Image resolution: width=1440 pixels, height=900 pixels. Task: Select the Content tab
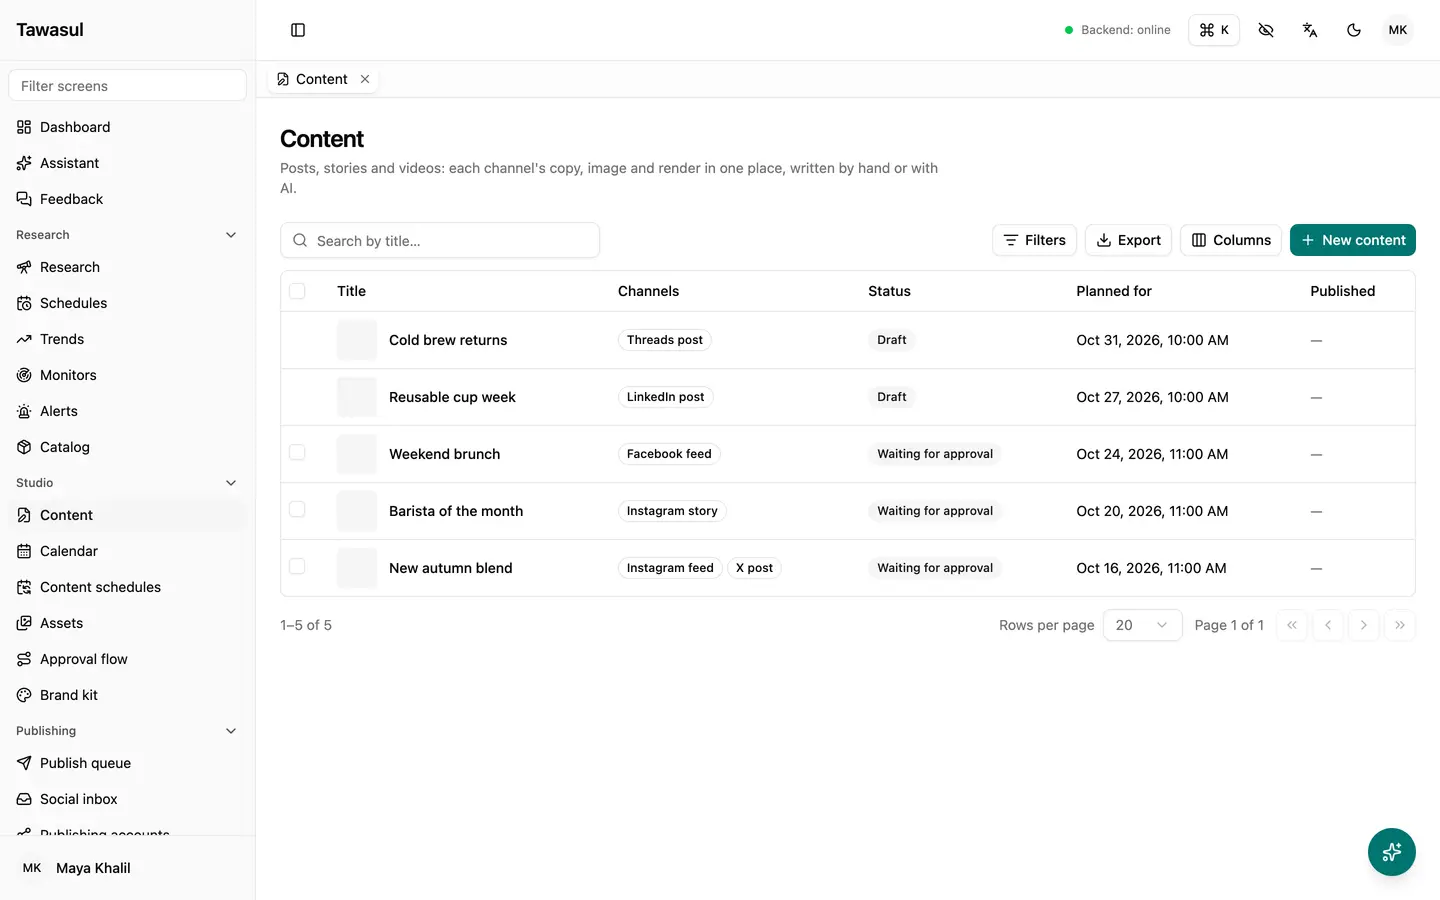click(x=322, y=79)
